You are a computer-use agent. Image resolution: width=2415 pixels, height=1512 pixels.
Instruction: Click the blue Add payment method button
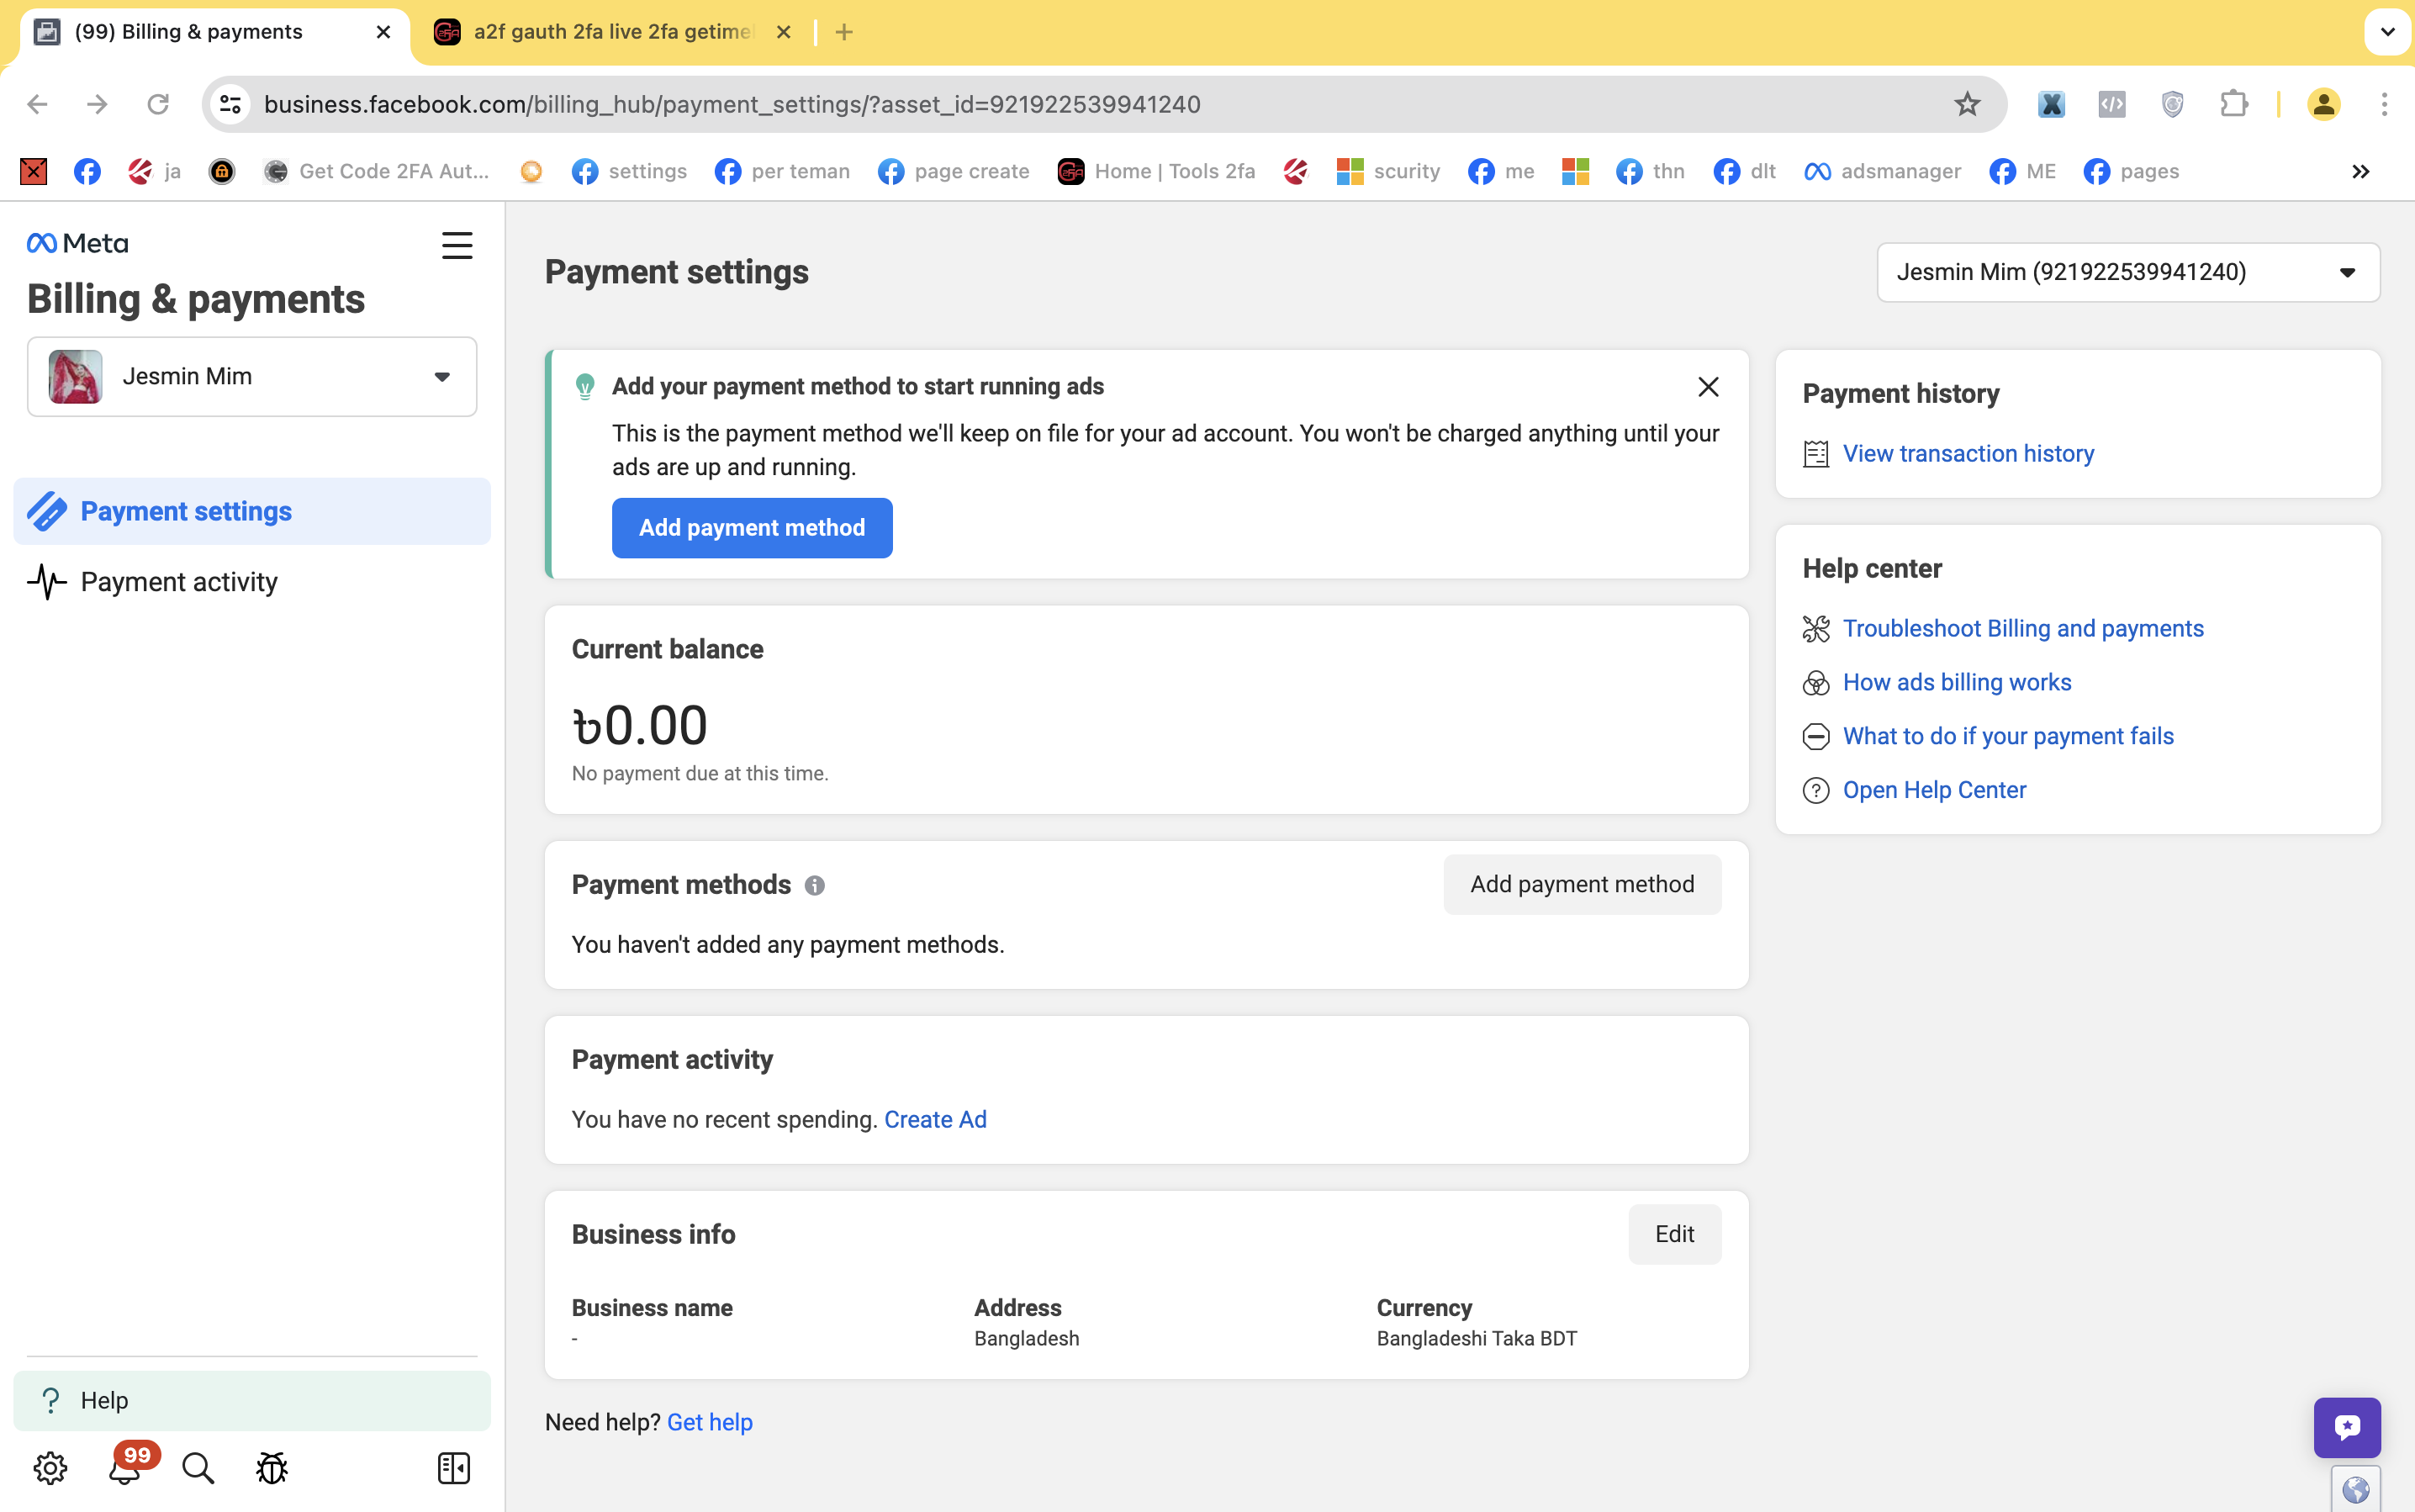click(x=752, y=528)
